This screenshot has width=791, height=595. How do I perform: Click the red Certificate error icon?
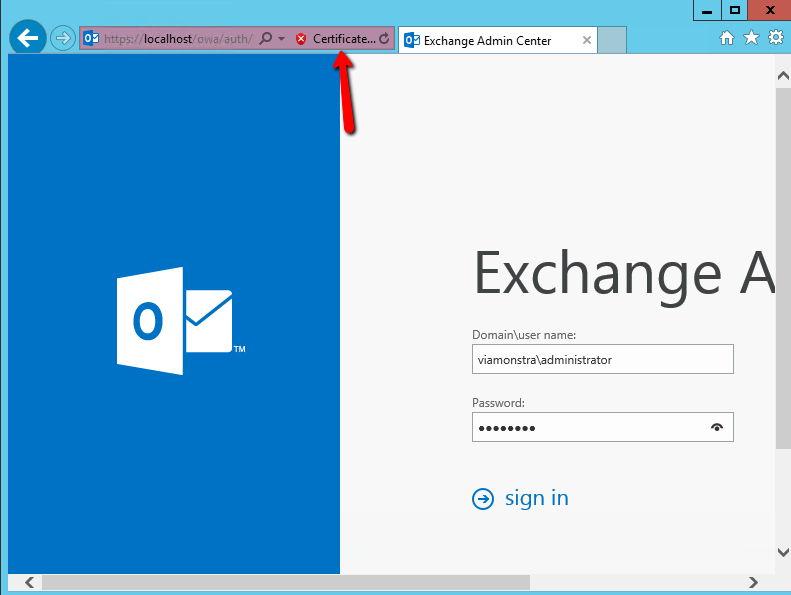[x=300, y=39]
